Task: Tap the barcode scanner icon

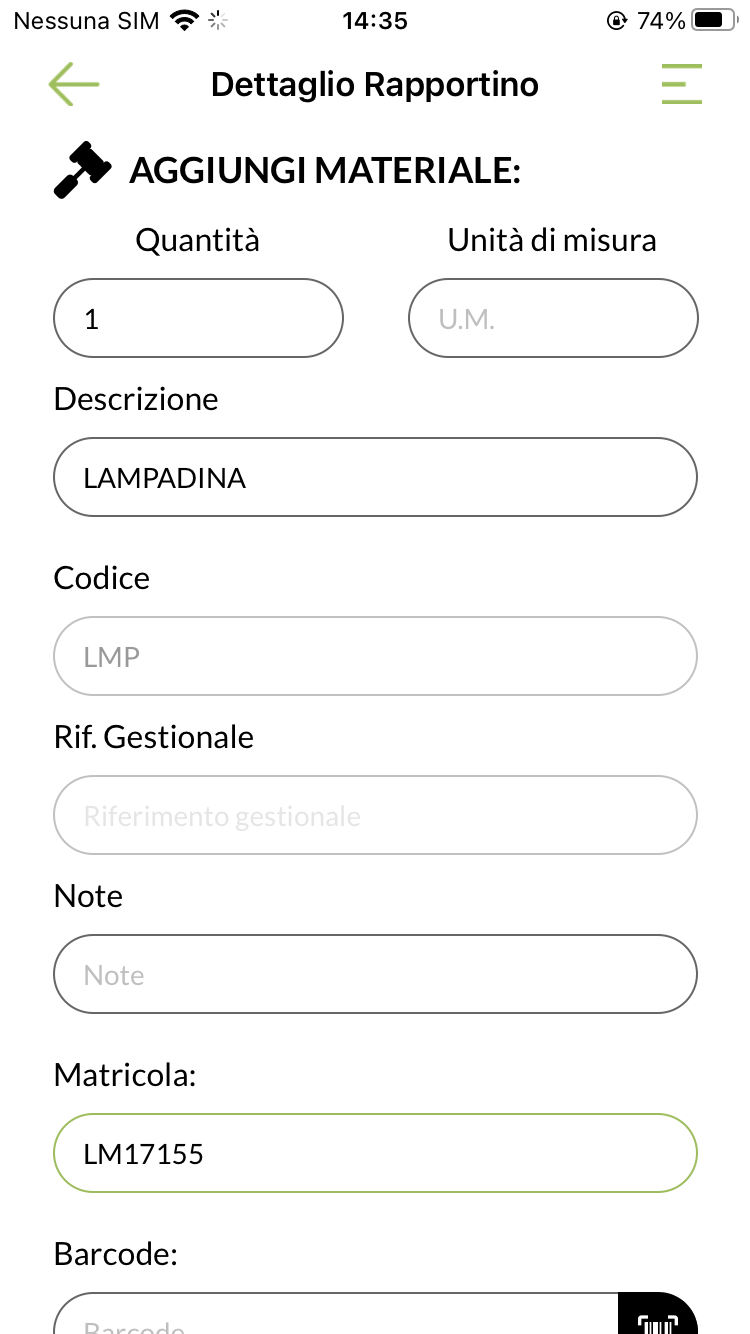Action: pyautogui.click(x=657, y=1318)
